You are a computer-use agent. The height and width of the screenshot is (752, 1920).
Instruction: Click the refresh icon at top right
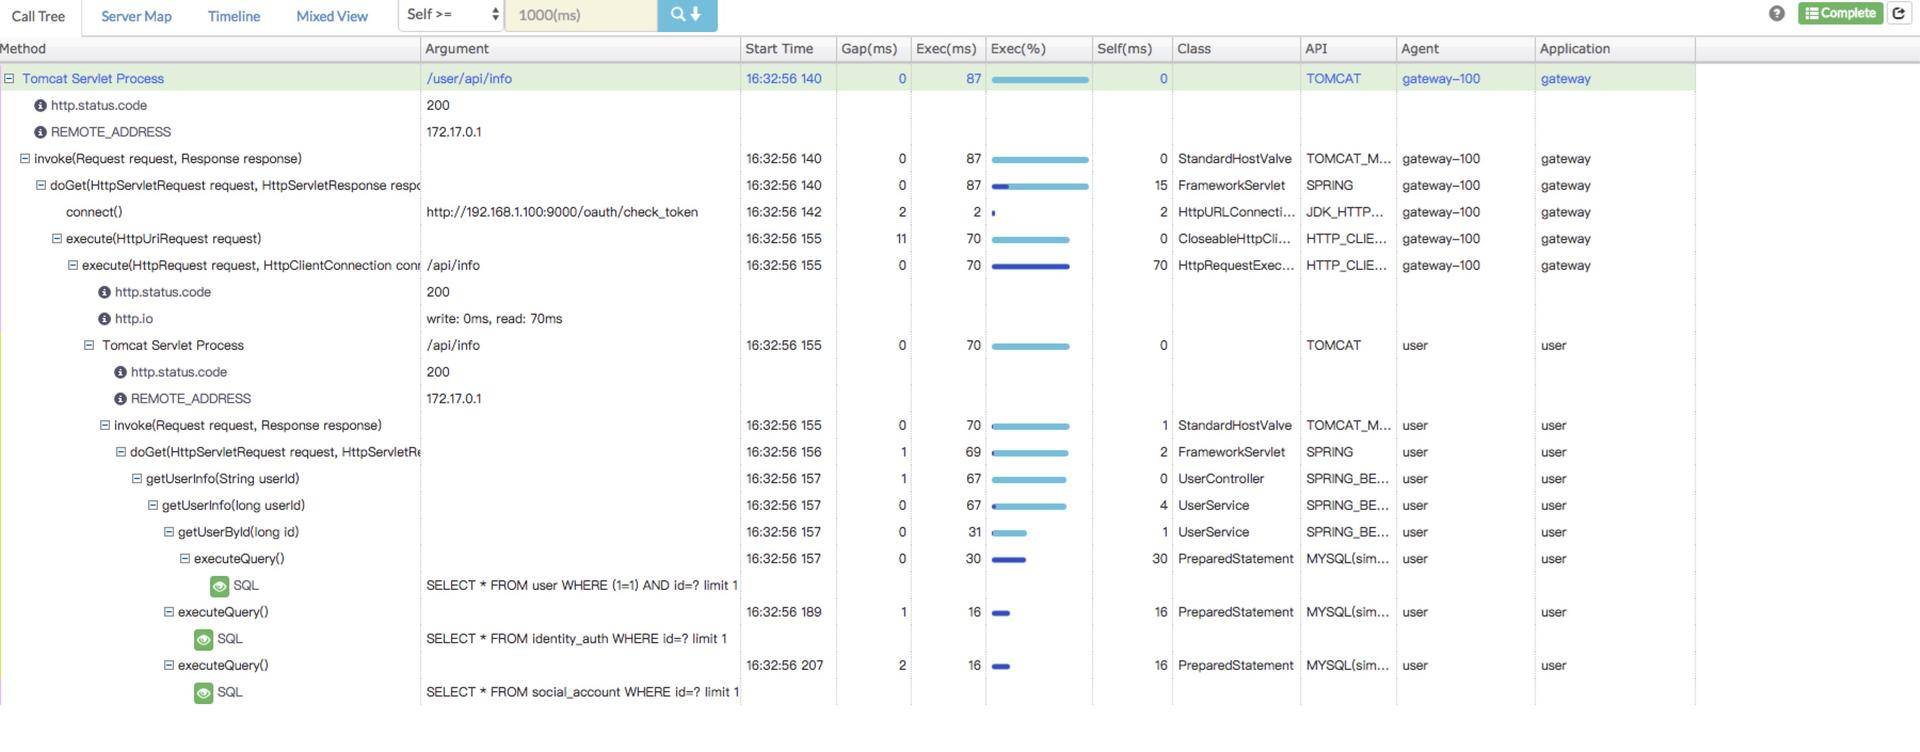tap(1898, 13)
